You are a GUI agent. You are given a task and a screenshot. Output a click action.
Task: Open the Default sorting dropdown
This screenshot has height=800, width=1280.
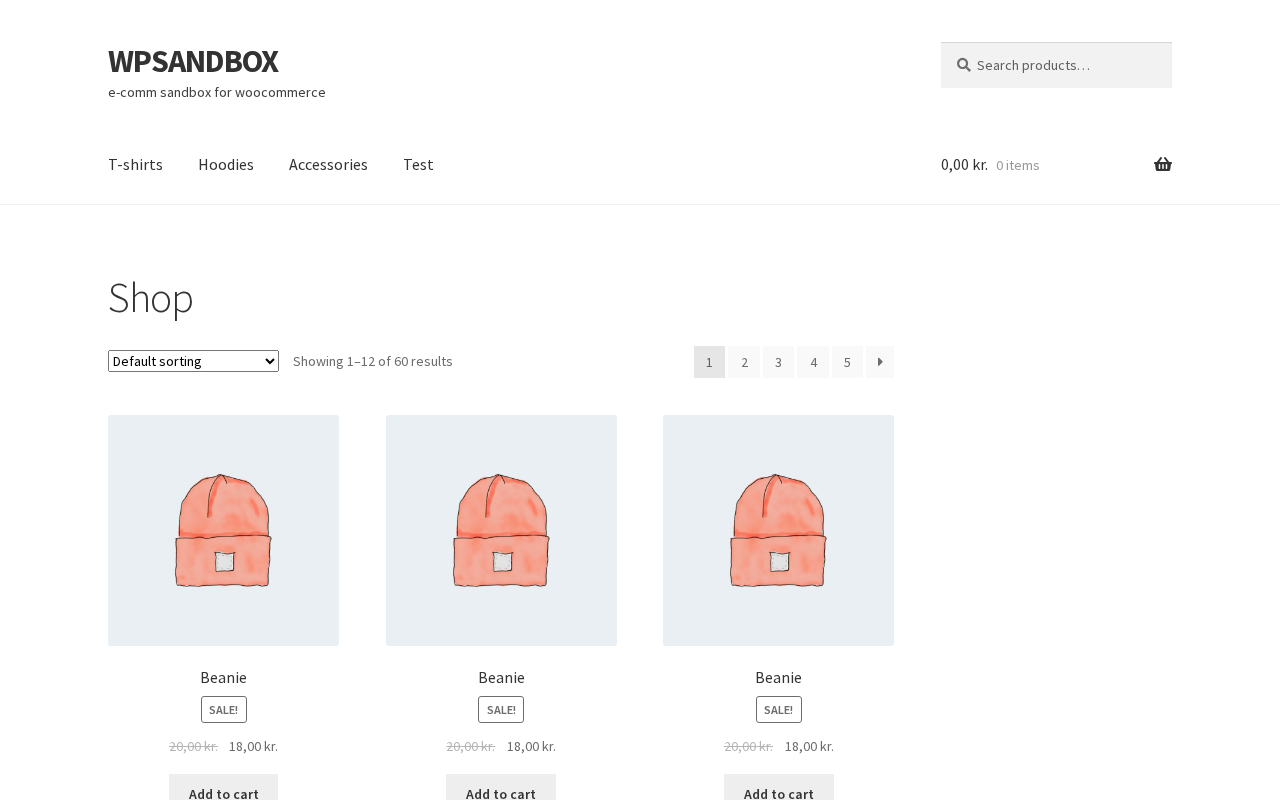pos(193,361)
